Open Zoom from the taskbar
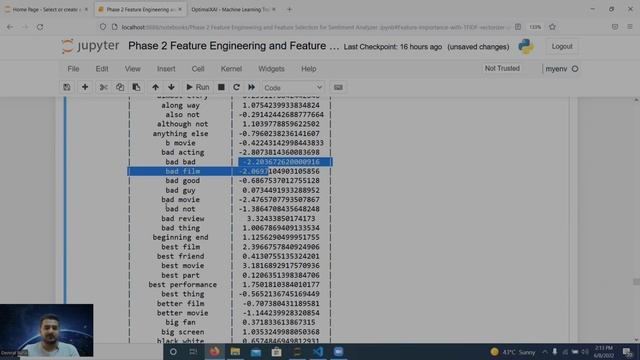 [x=338, y=351]
